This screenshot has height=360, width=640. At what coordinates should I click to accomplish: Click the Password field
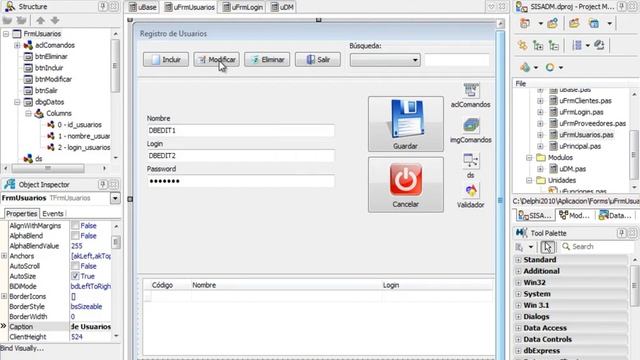point(240,181)
